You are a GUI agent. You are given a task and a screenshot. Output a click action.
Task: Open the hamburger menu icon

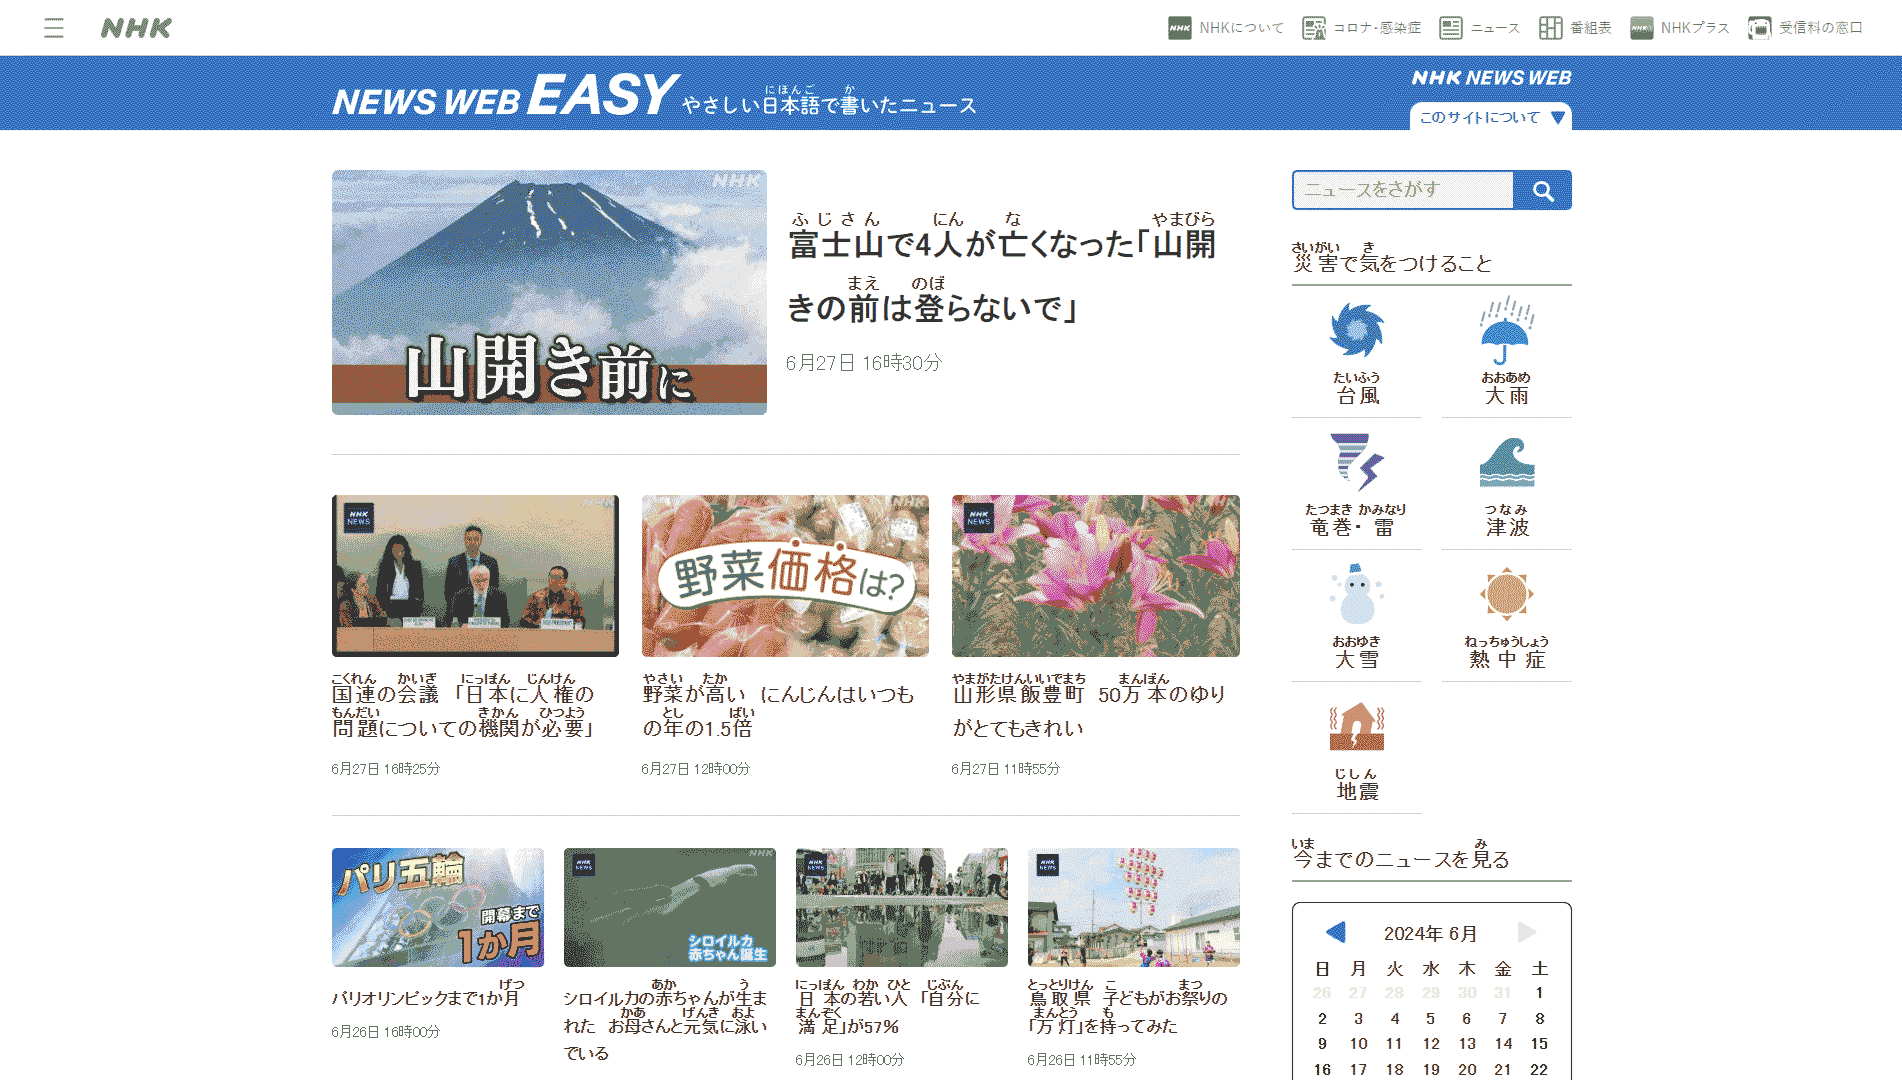coord(54,28)
